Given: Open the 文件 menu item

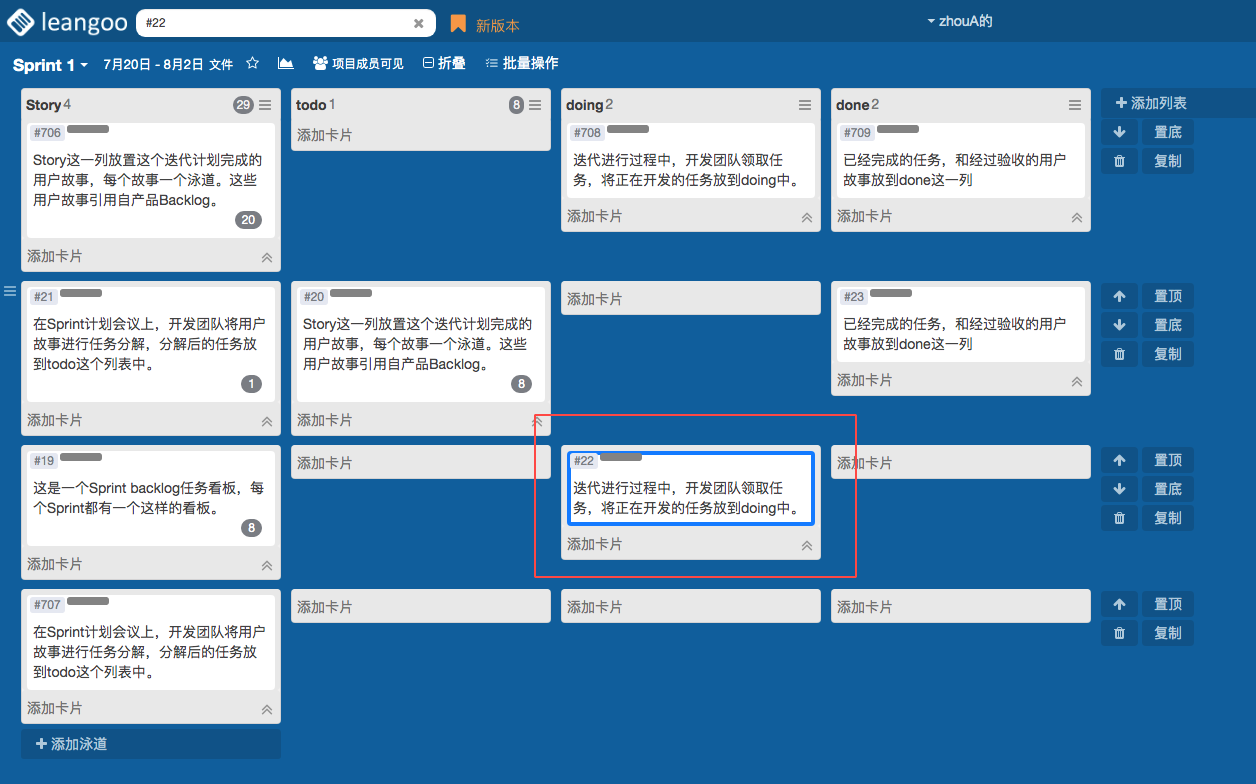Looking at the screenshot, I should (221, 64).
